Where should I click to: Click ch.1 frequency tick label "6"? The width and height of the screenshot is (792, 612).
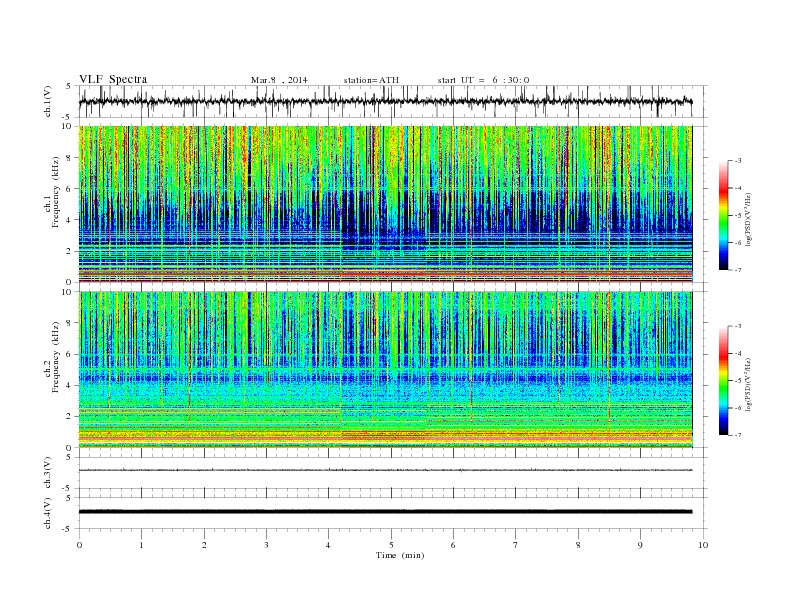(70, 189)
